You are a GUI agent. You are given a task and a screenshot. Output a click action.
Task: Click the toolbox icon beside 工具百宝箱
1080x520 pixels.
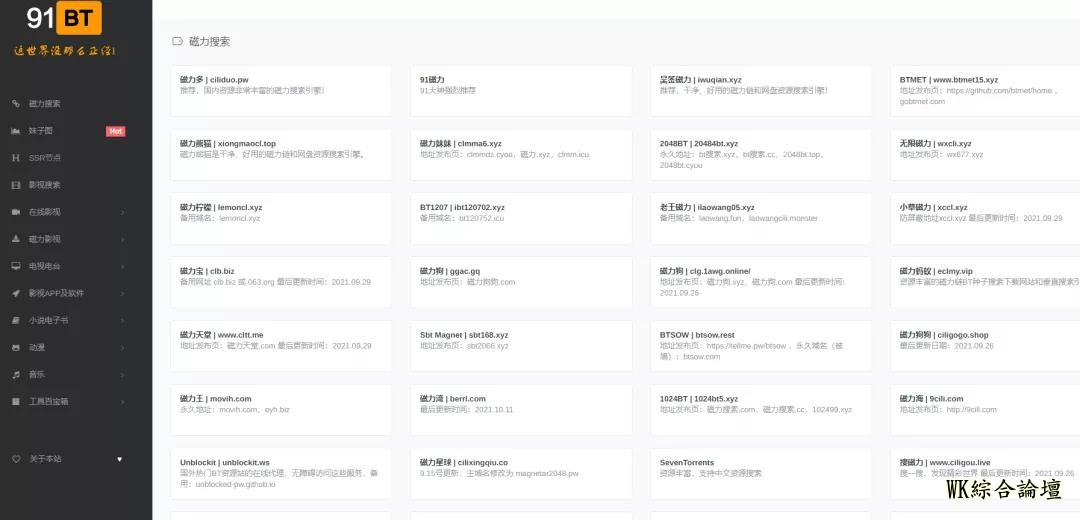coord(16,402)
